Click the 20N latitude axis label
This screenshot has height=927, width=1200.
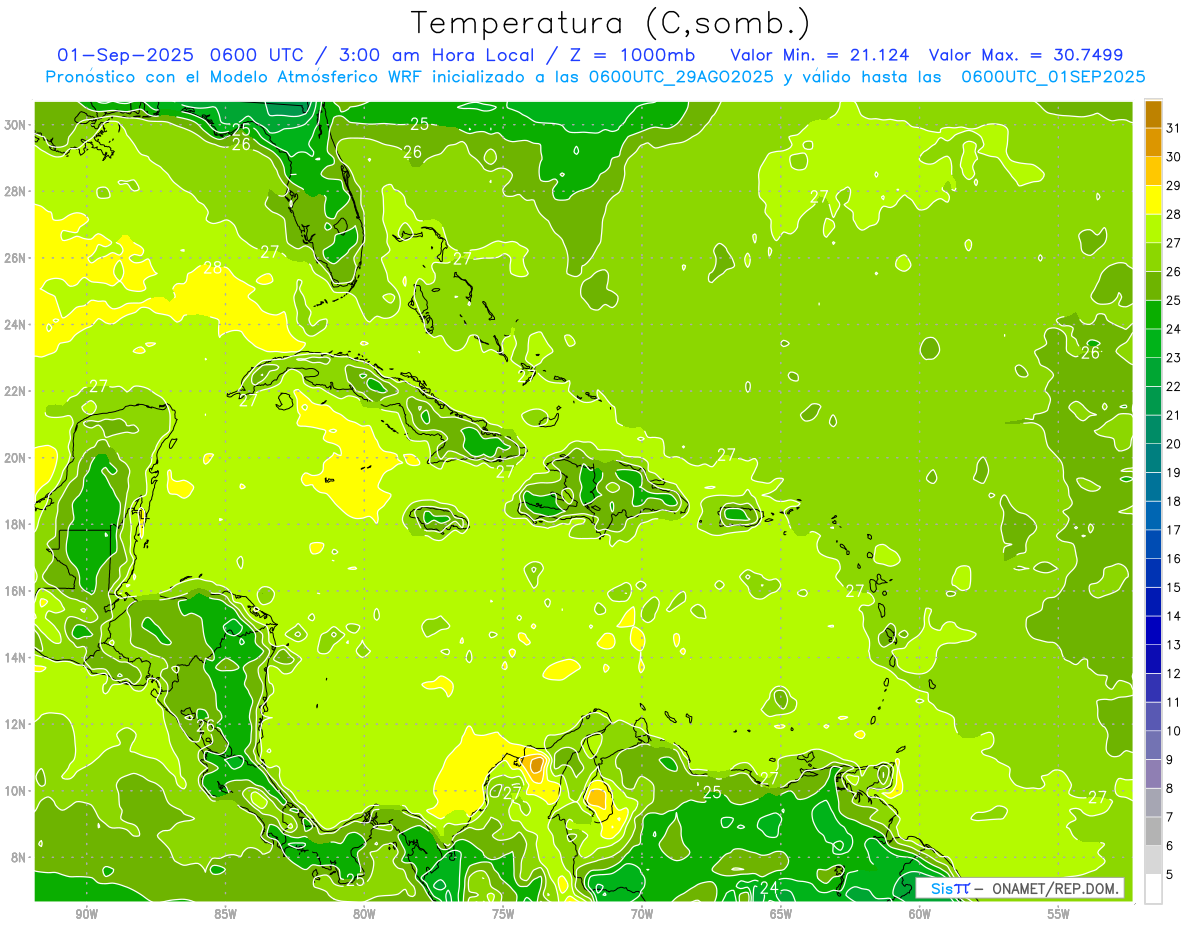(15, 458)
